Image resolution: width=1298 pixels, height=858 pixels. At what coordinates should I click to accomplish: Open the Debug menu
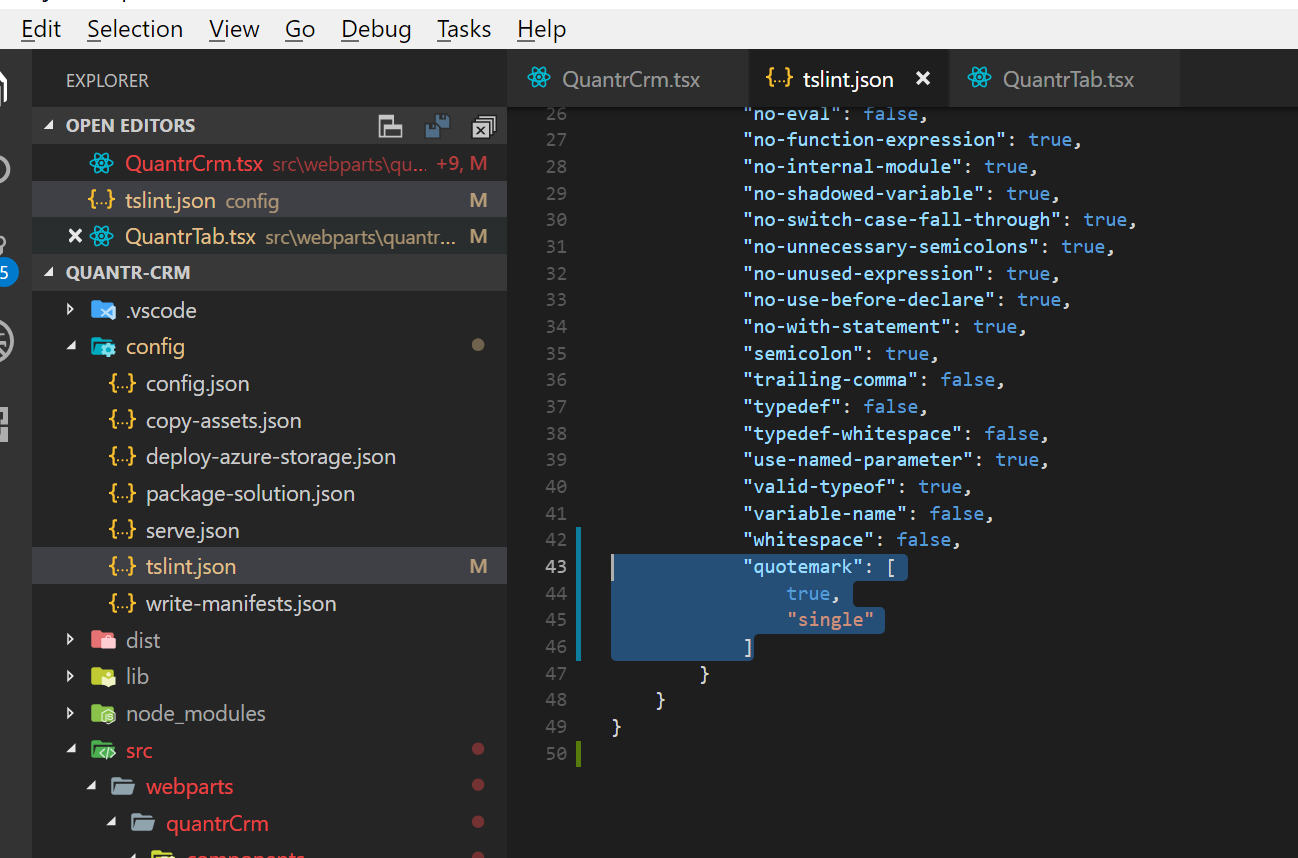tap(376, 29)
